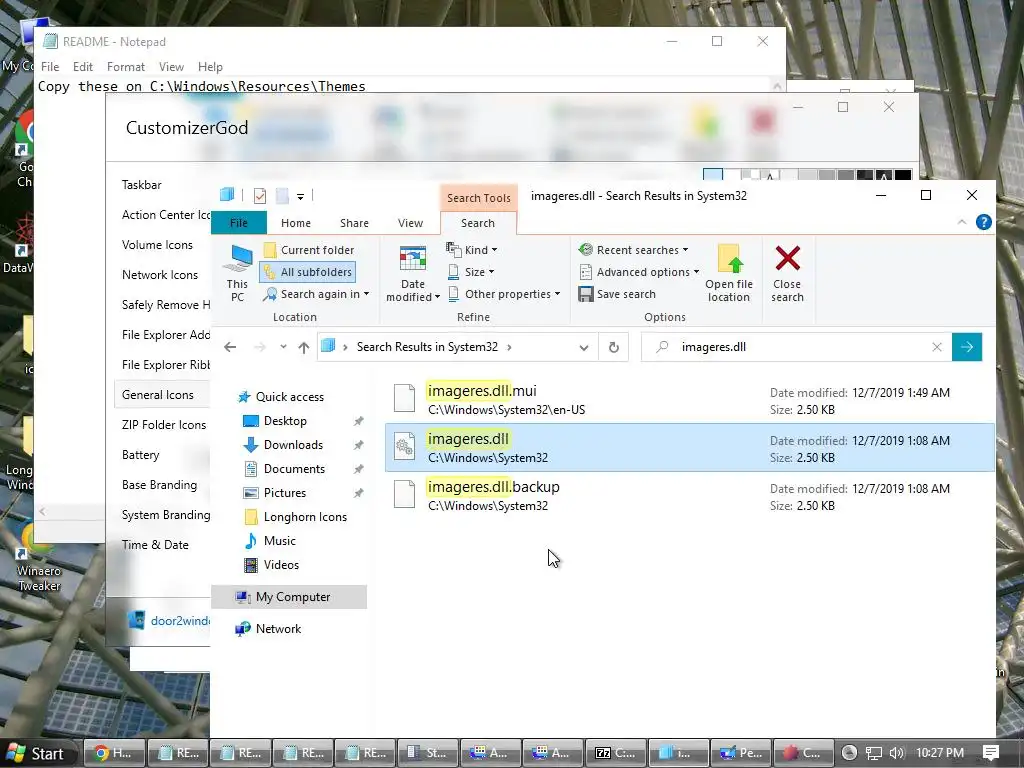
Task: Switch to the Home ribbon tab
Action: pos(296,223)
